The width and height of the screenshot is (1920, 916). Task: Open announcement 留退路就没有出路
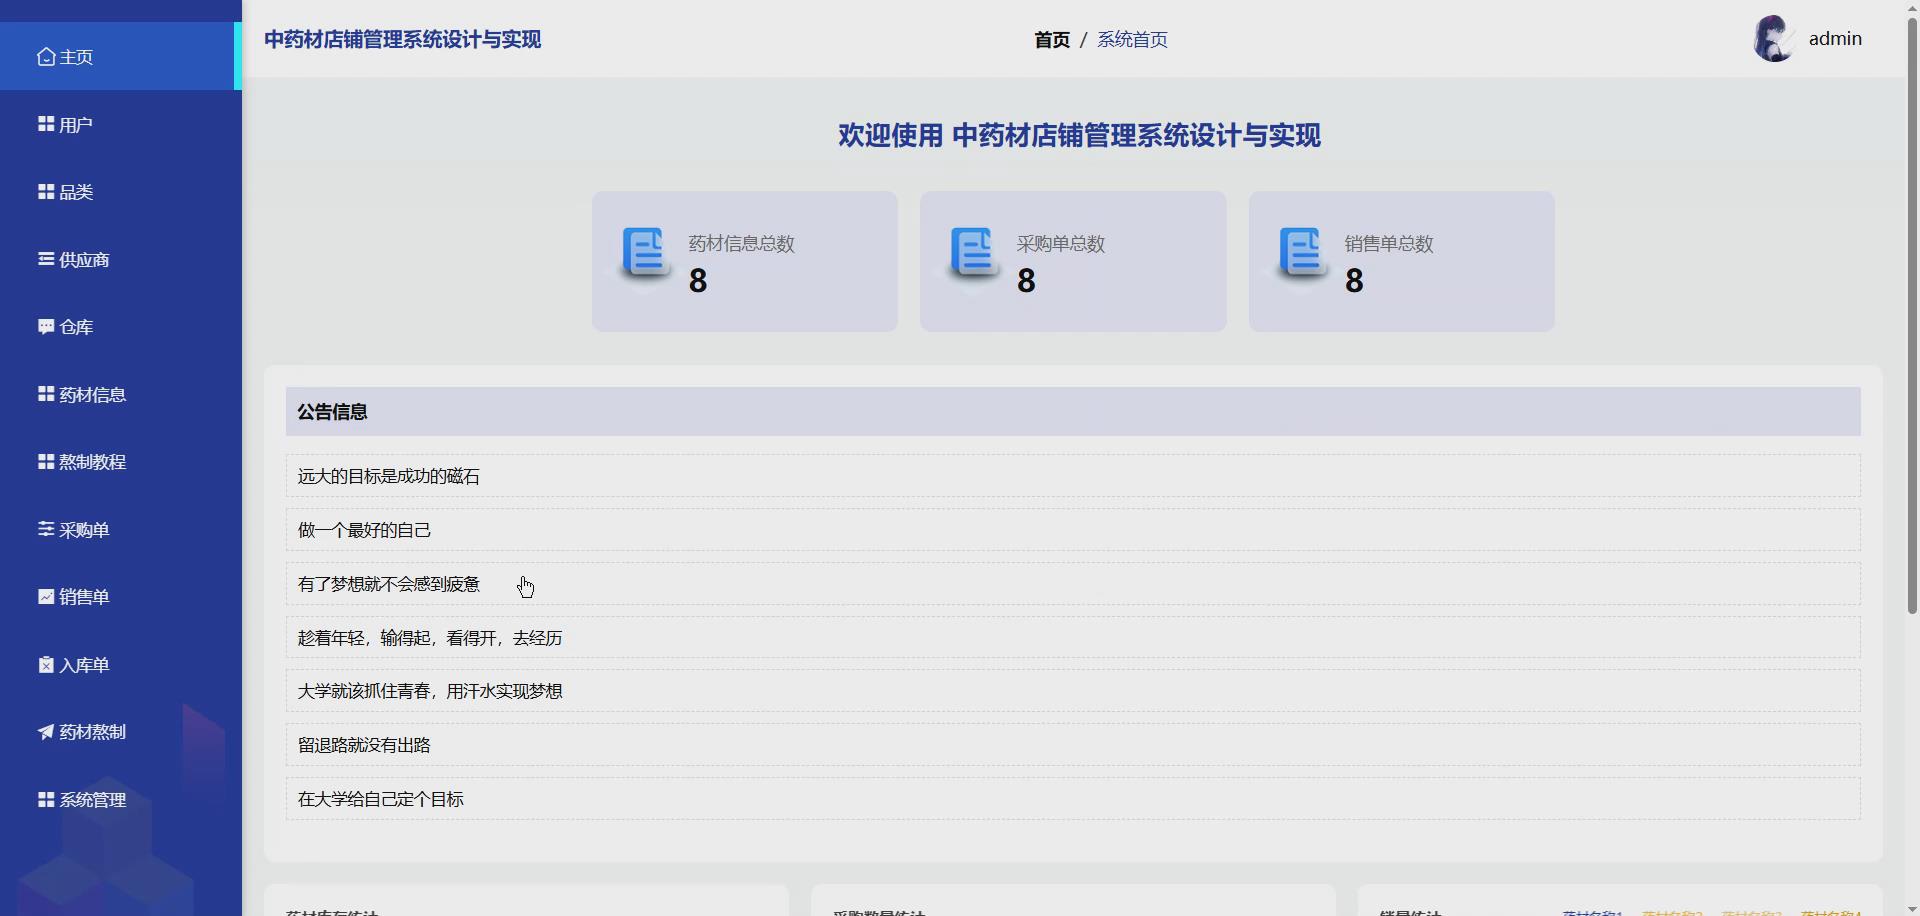coord(1073,745)
